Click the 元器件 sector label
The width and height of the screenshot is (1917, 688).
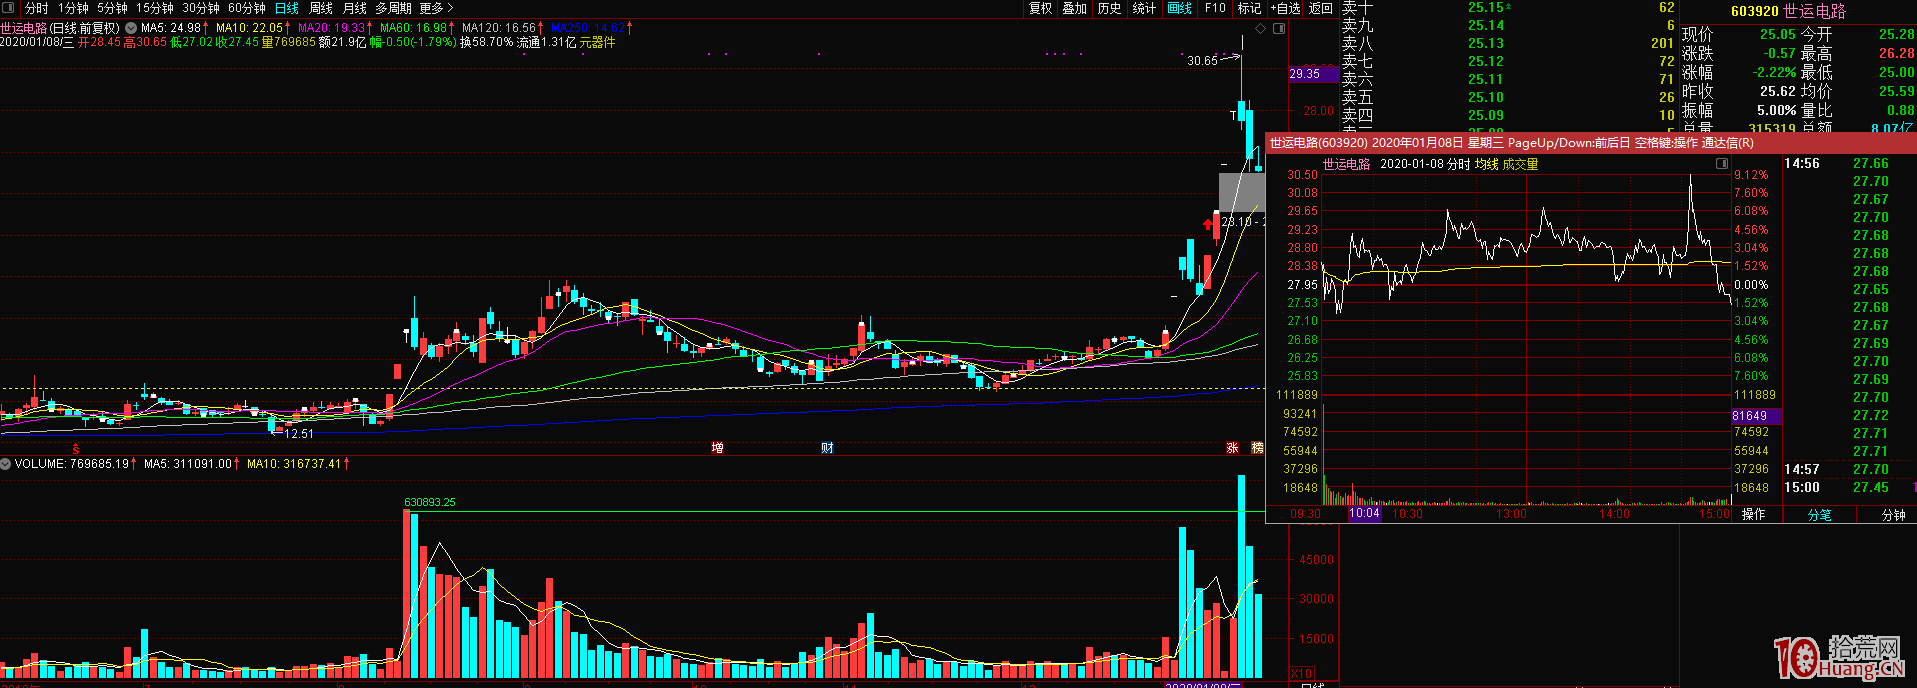pos(597,42)
